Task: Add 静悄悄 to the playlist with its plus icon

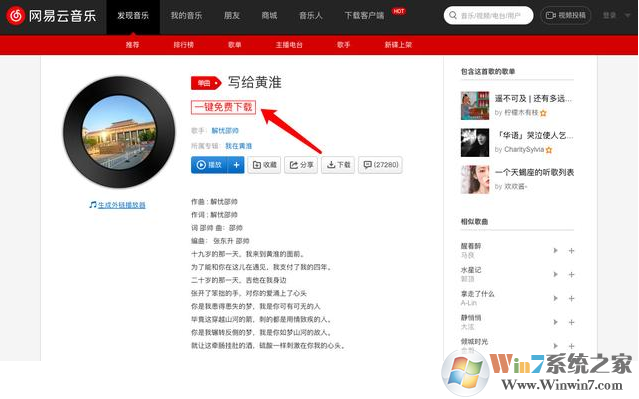Action: [571, 322]
